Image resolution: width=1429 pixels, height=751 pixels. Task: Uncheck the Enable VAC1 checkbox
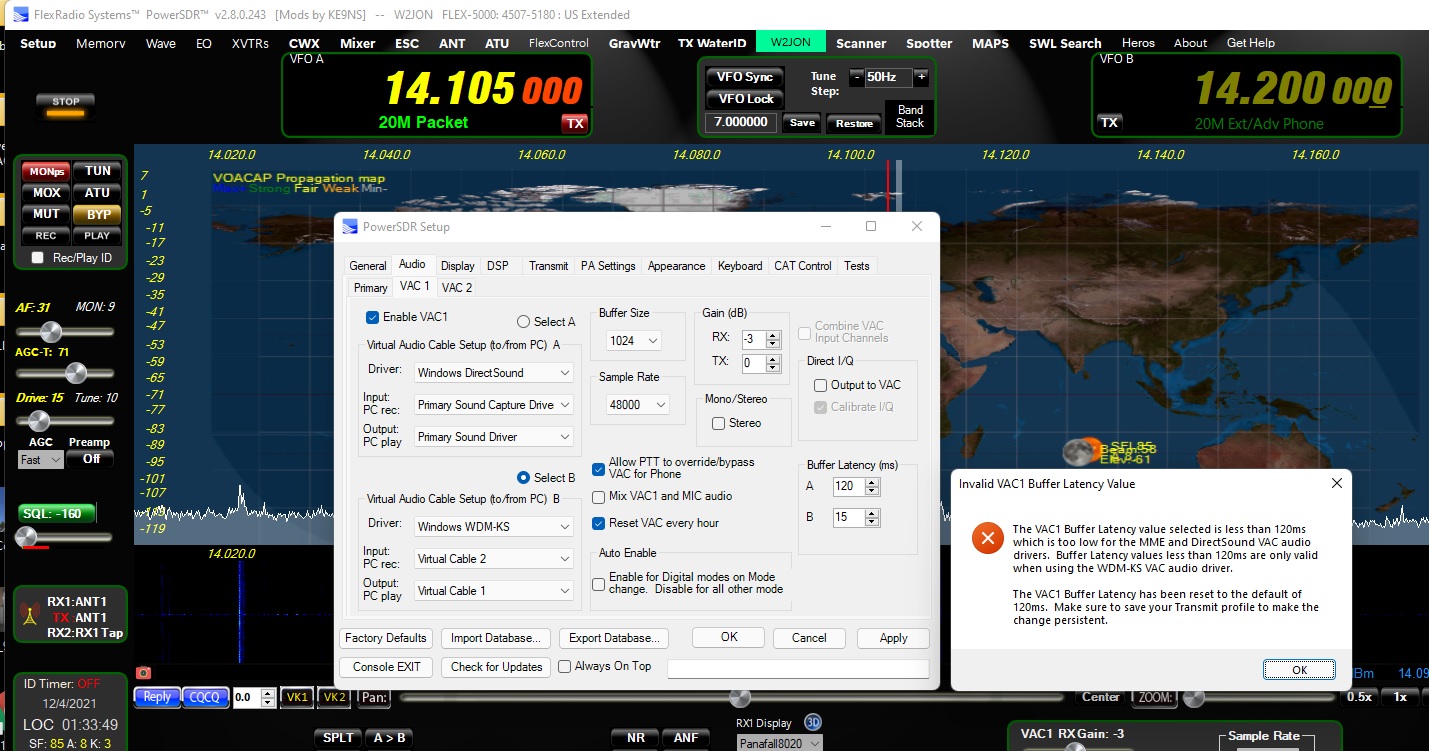coord(373,317)
